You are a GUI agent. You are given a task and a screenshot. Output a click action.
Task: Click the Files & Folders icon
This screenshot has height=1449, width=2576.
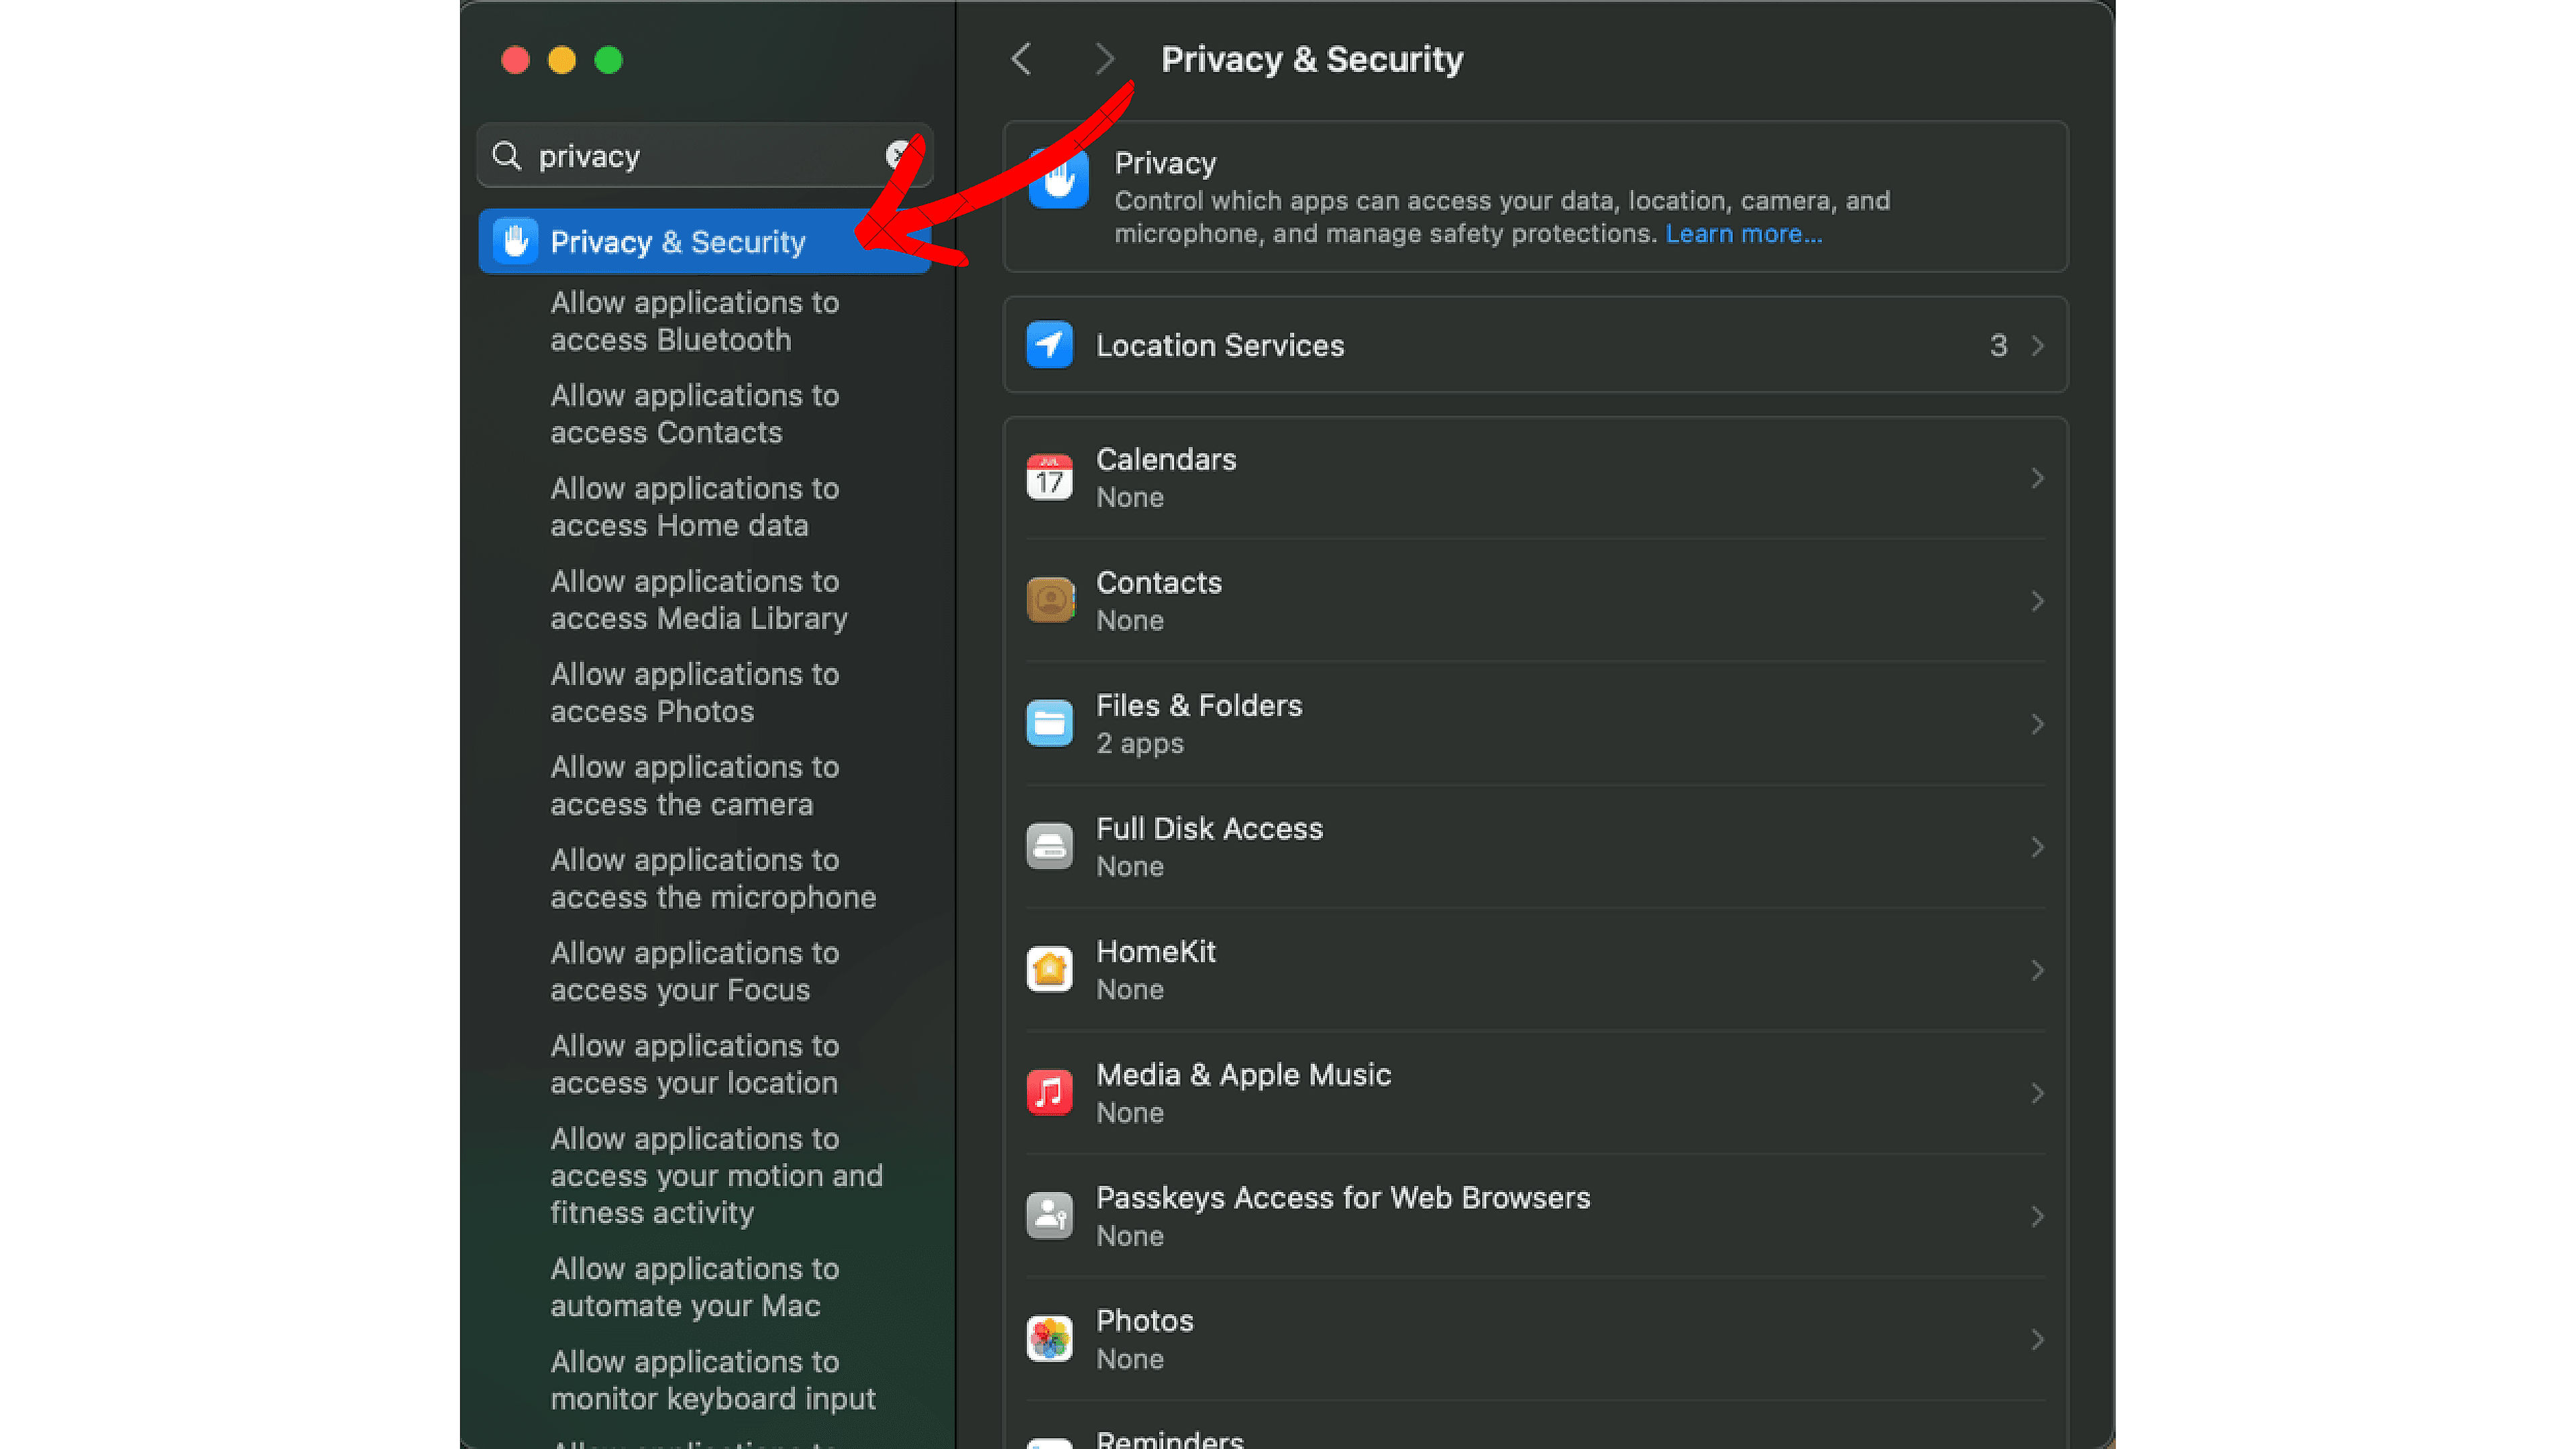click(x=1049, y=724)
